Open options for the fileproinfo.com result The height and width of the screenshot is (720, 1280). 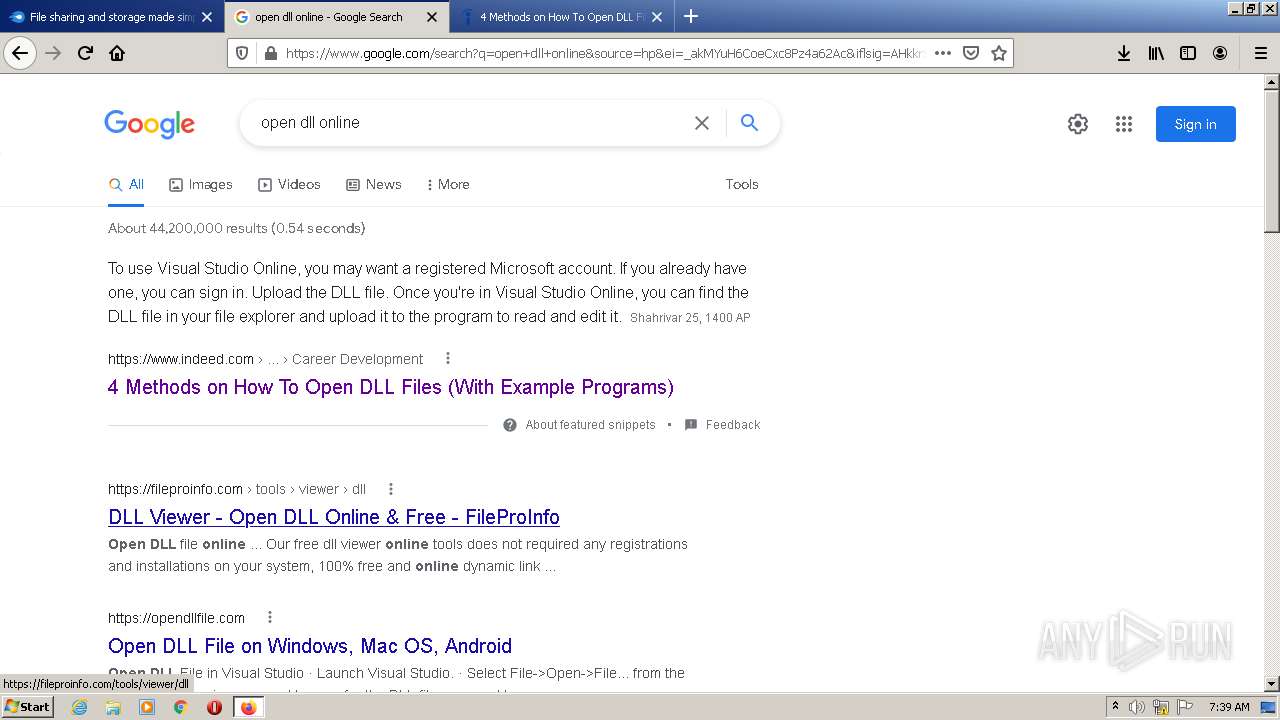point(391,489)
